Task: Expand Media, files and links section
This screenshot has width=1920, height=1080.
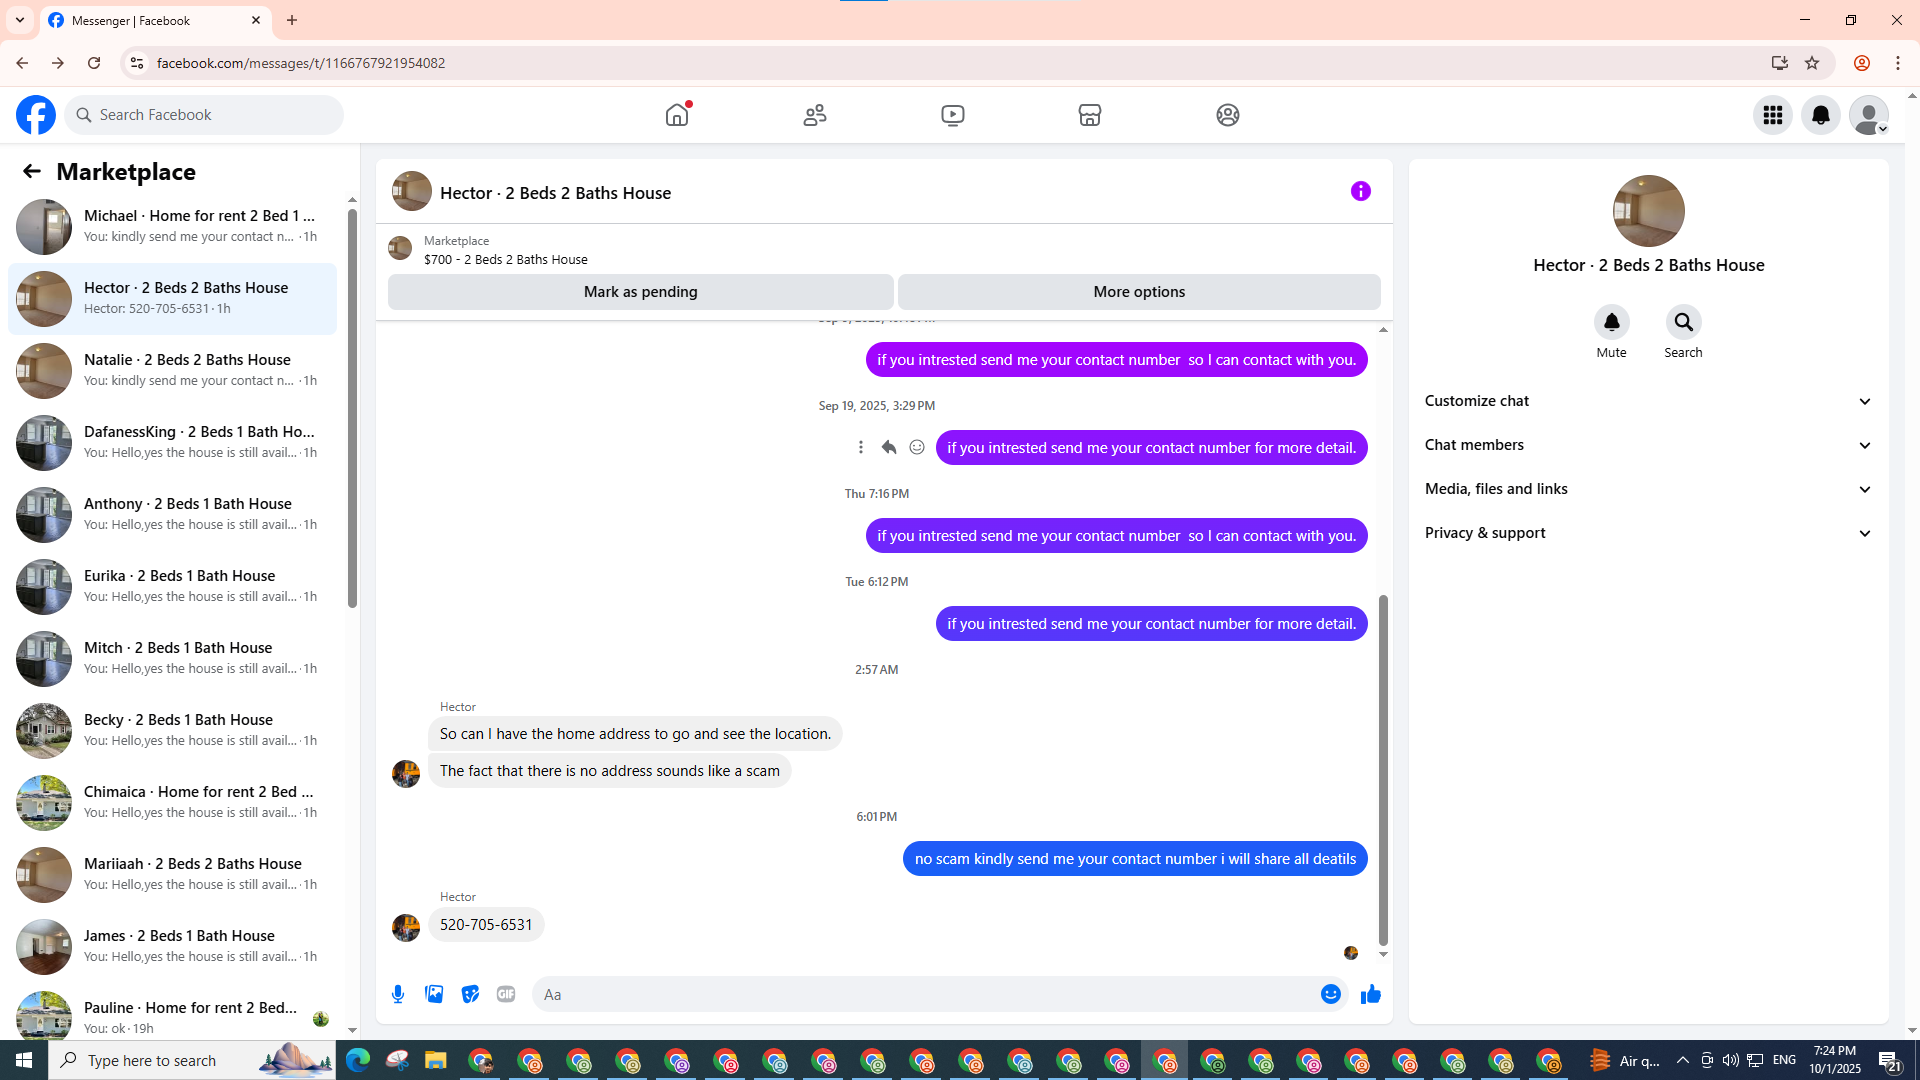Action: pos(1649,489)
